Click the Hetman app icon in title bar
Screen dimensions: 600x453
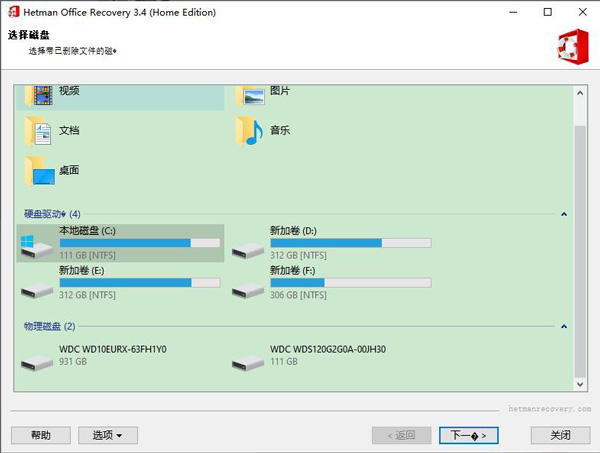coord(14,12)
